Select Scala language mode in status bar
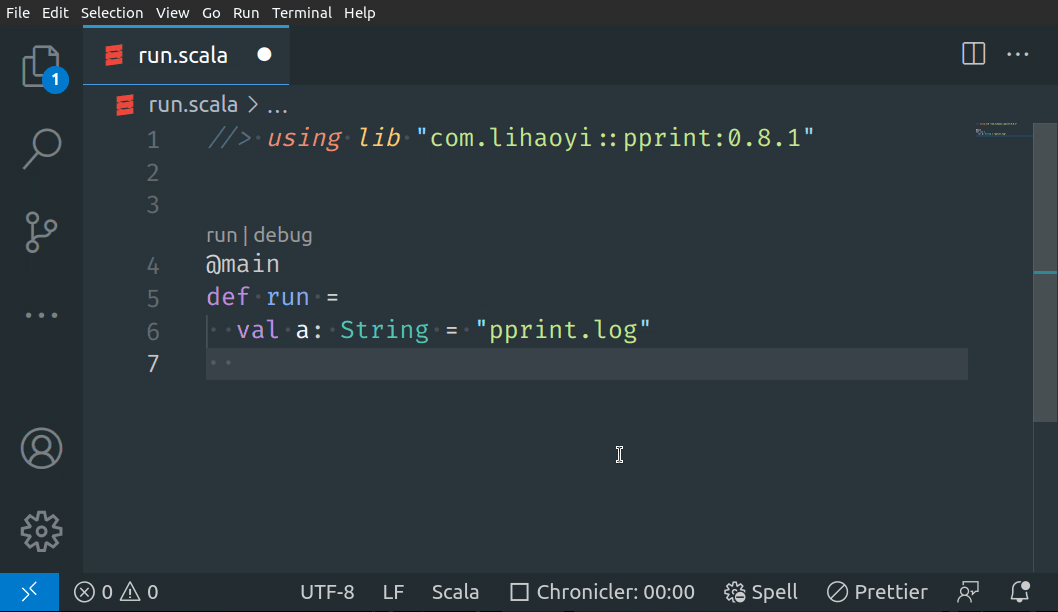 click(455, 592)
